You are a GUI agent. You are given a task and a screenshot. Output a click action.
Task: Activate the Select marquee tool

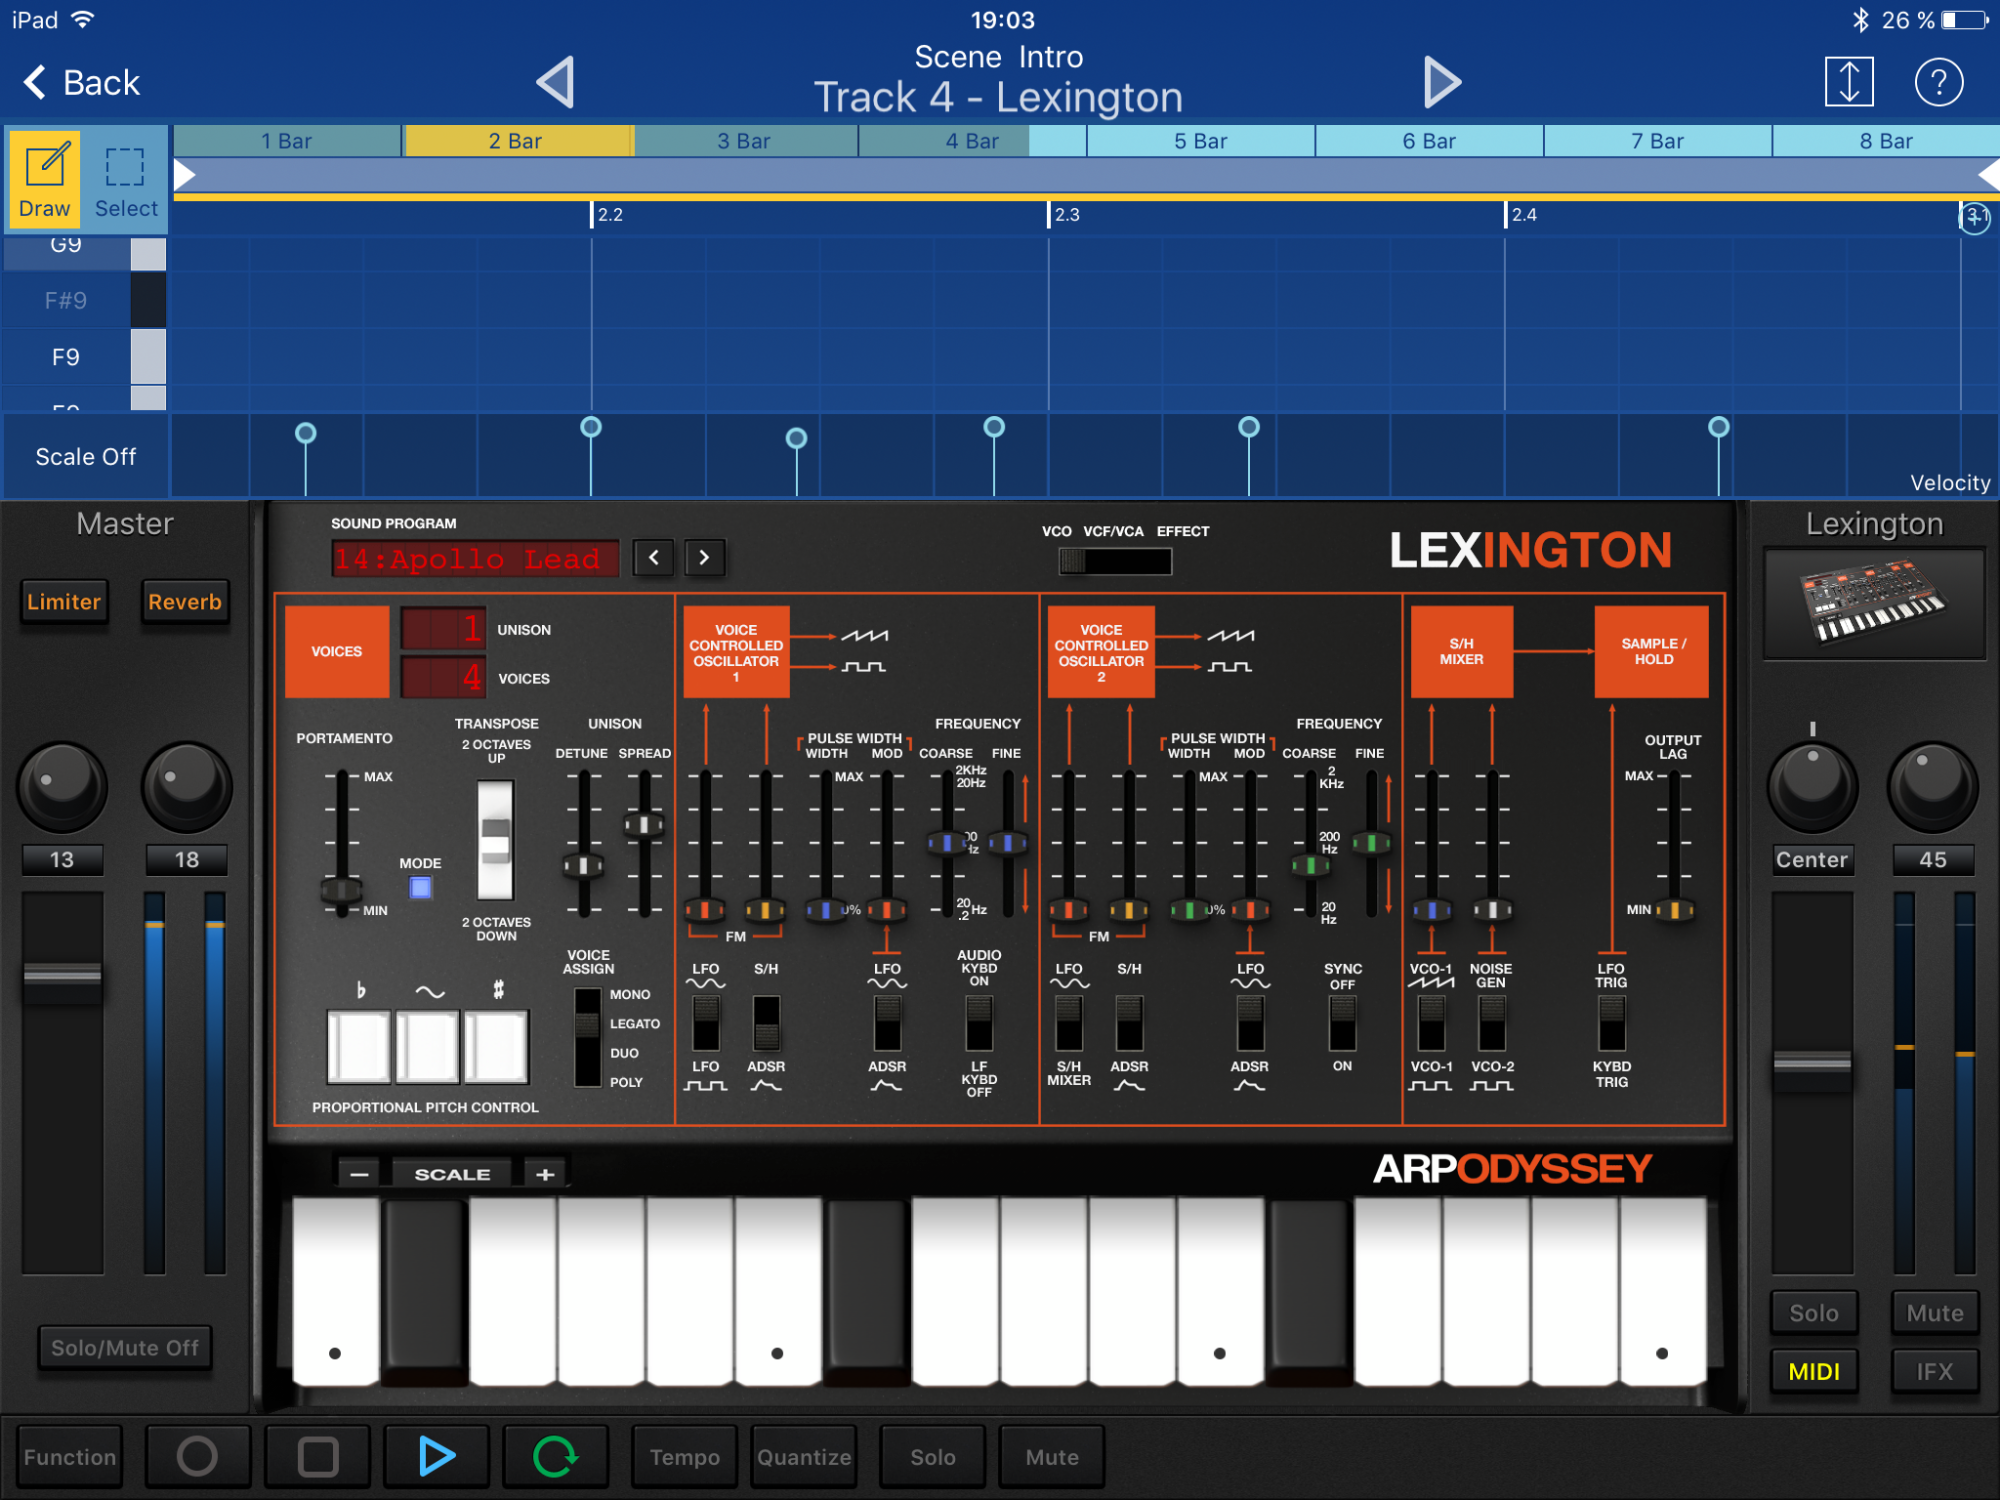click(x=126, y=179)
